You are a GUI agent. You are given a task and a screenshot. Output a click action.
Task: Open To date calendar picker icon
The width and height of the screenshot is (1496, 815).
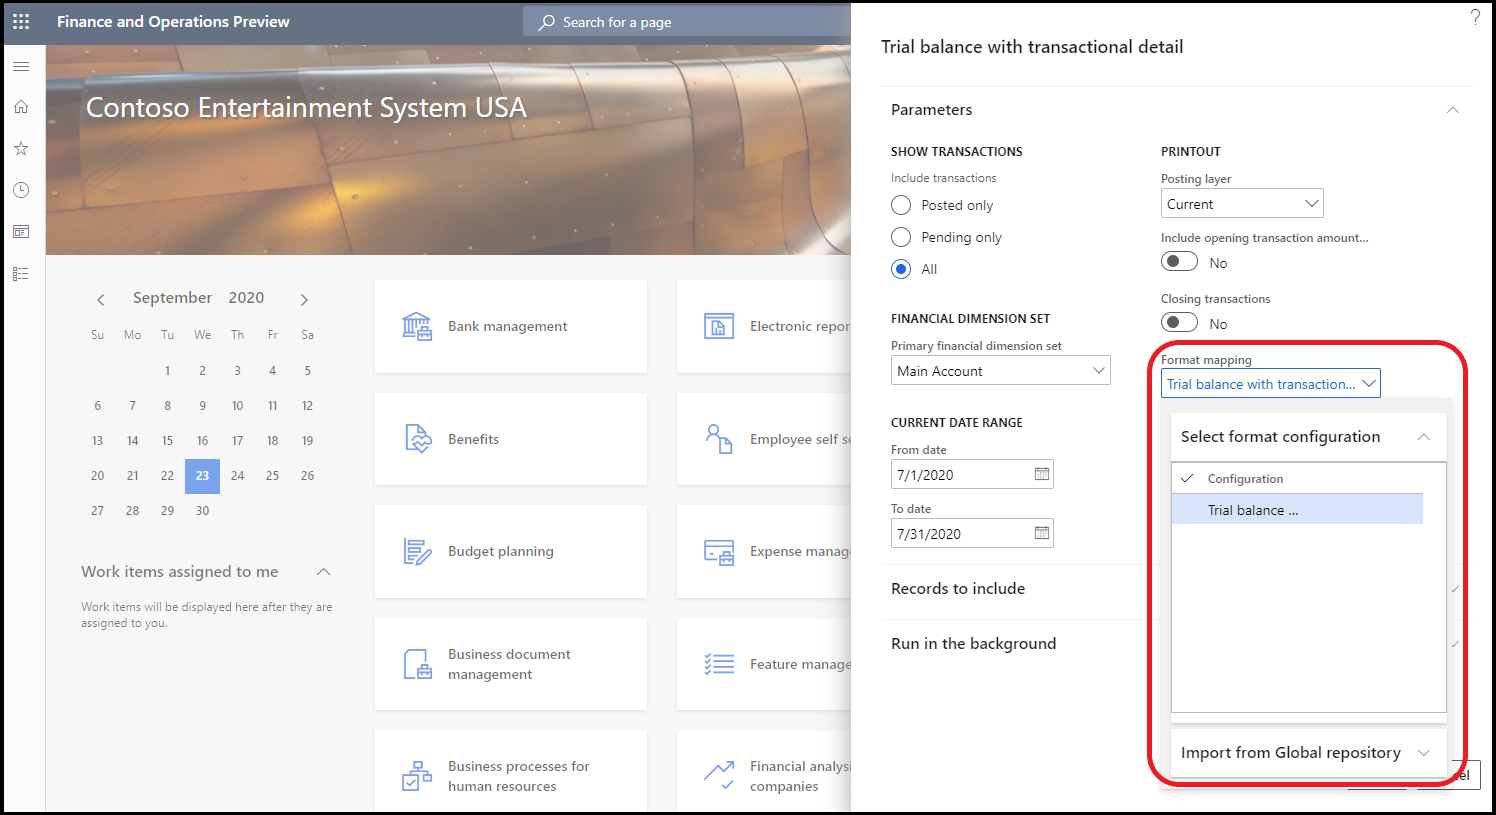(x=1042, y=533)
